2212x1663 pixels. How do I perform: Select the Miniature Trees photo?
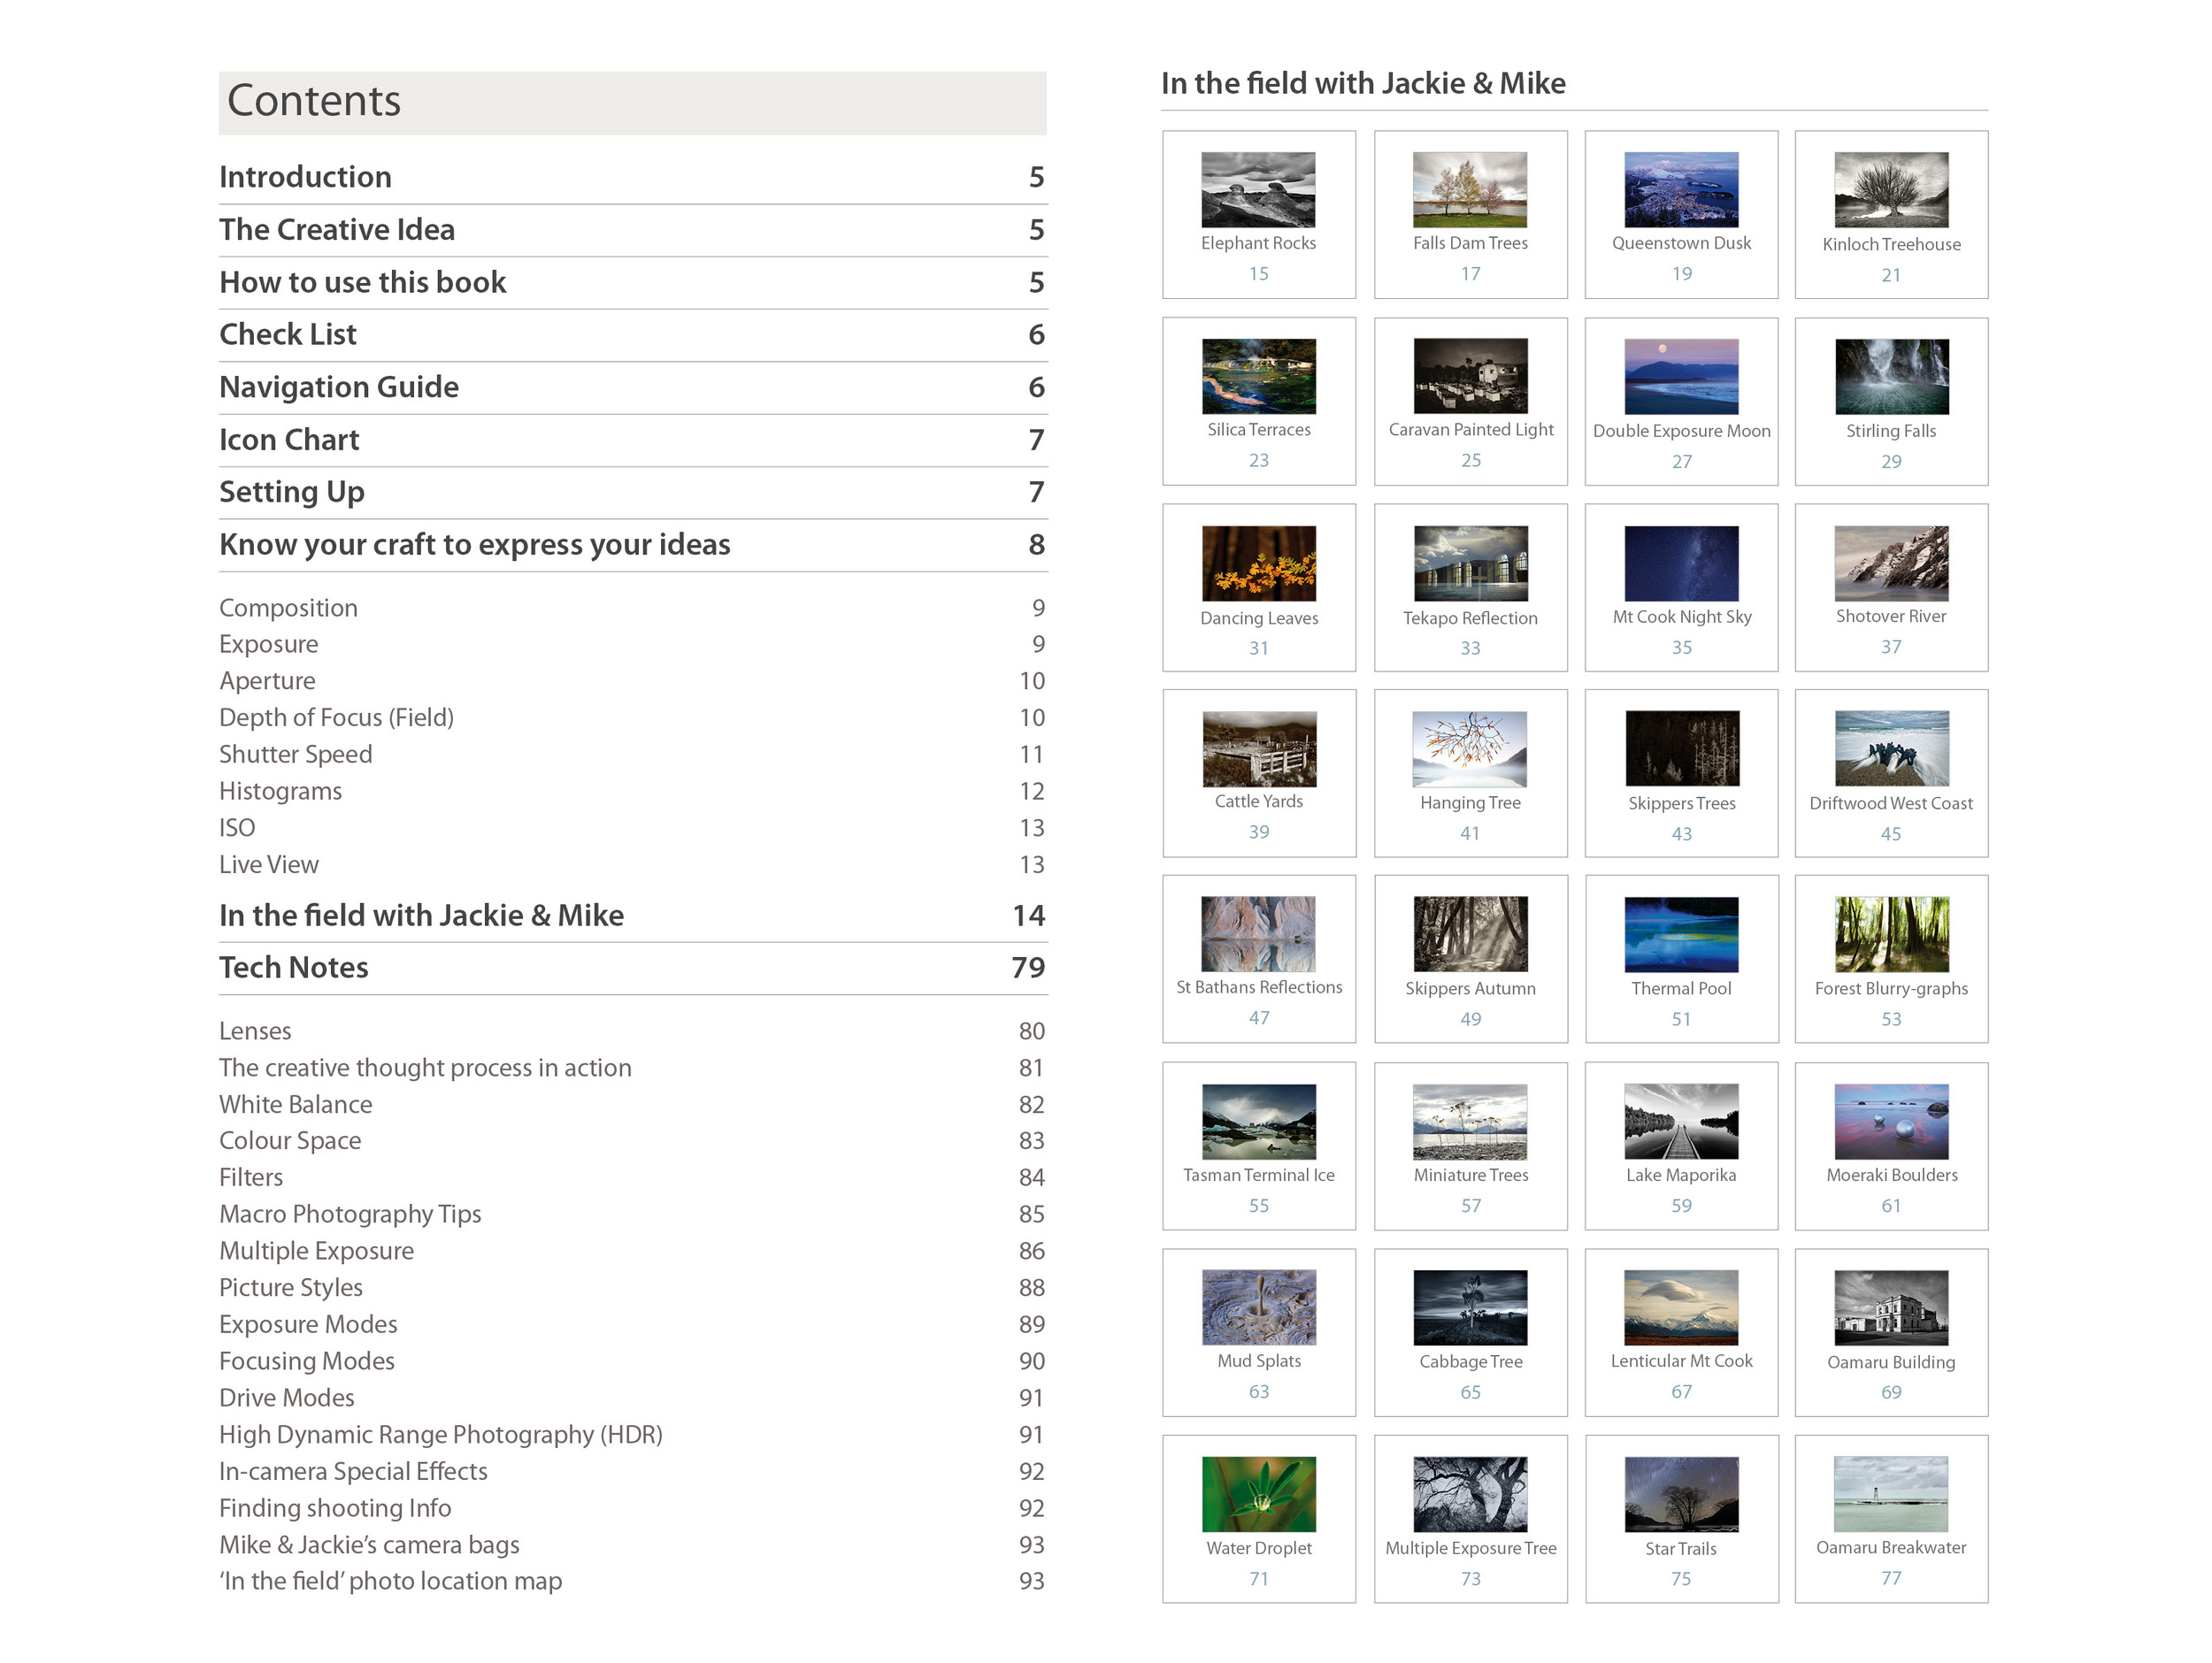click(x=1470, y=1122)
